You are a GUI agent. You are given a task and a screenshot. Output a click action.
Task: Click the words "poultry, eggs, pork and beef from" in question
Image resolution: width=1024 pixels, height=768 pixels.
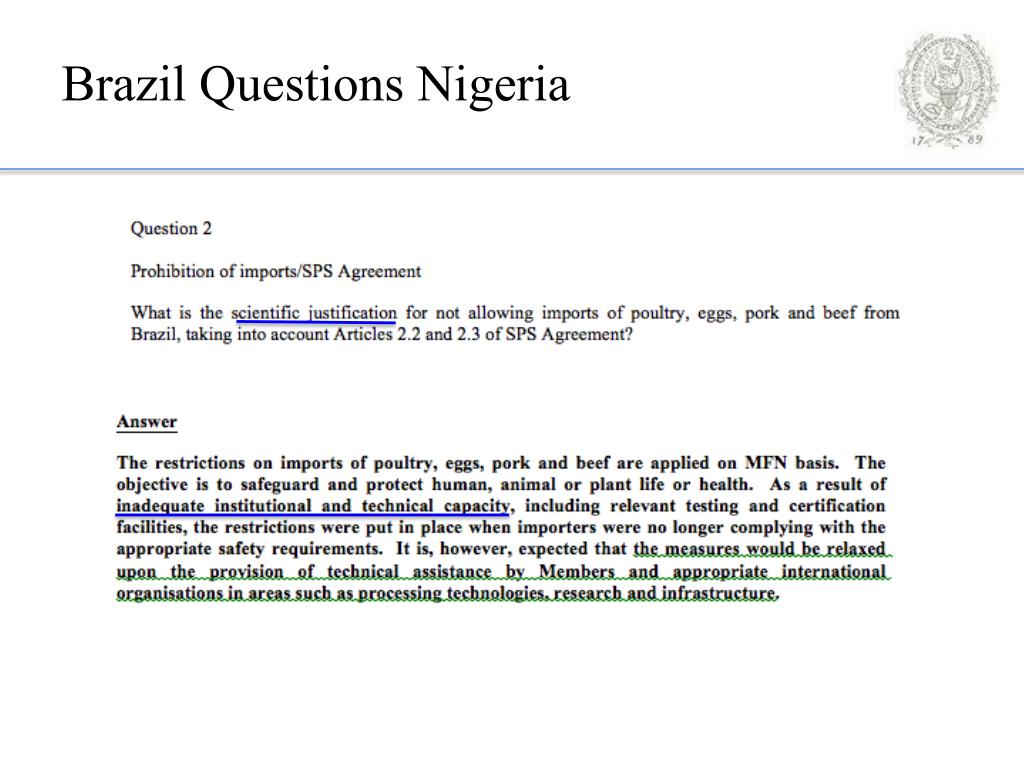[765, 313]
